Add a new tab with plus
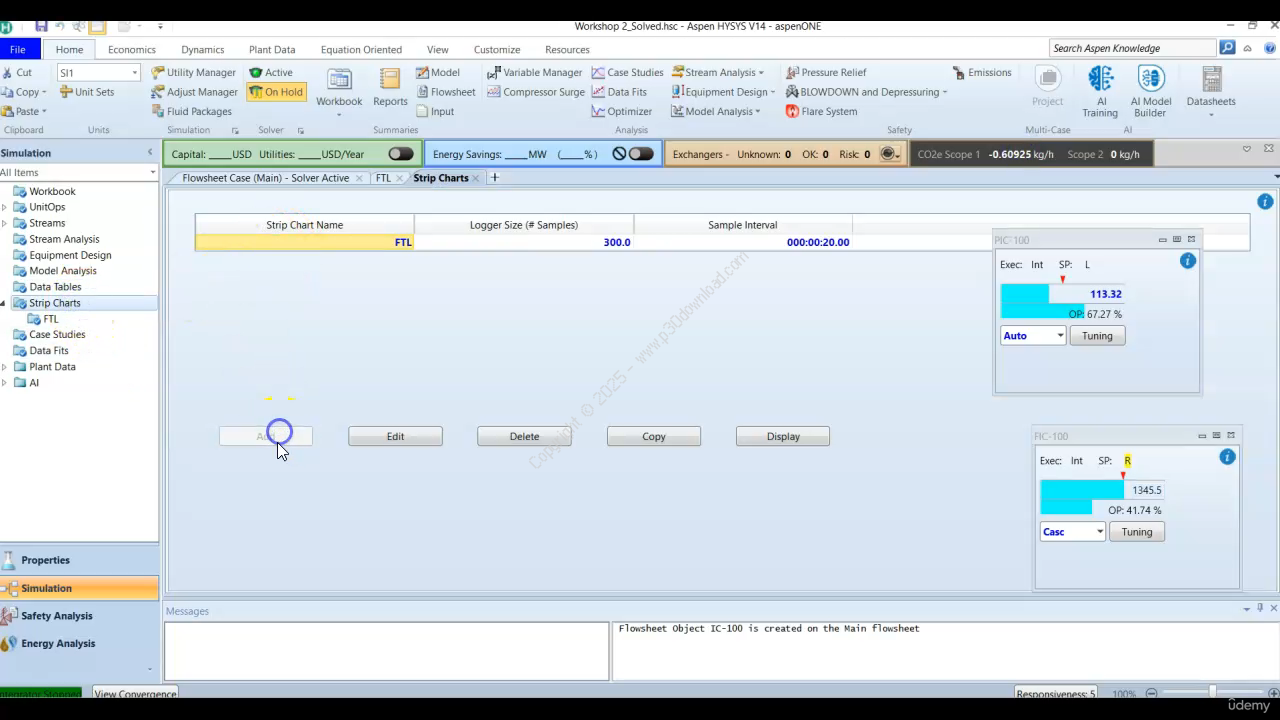1280x720 pixels. (x=494, y=177)
